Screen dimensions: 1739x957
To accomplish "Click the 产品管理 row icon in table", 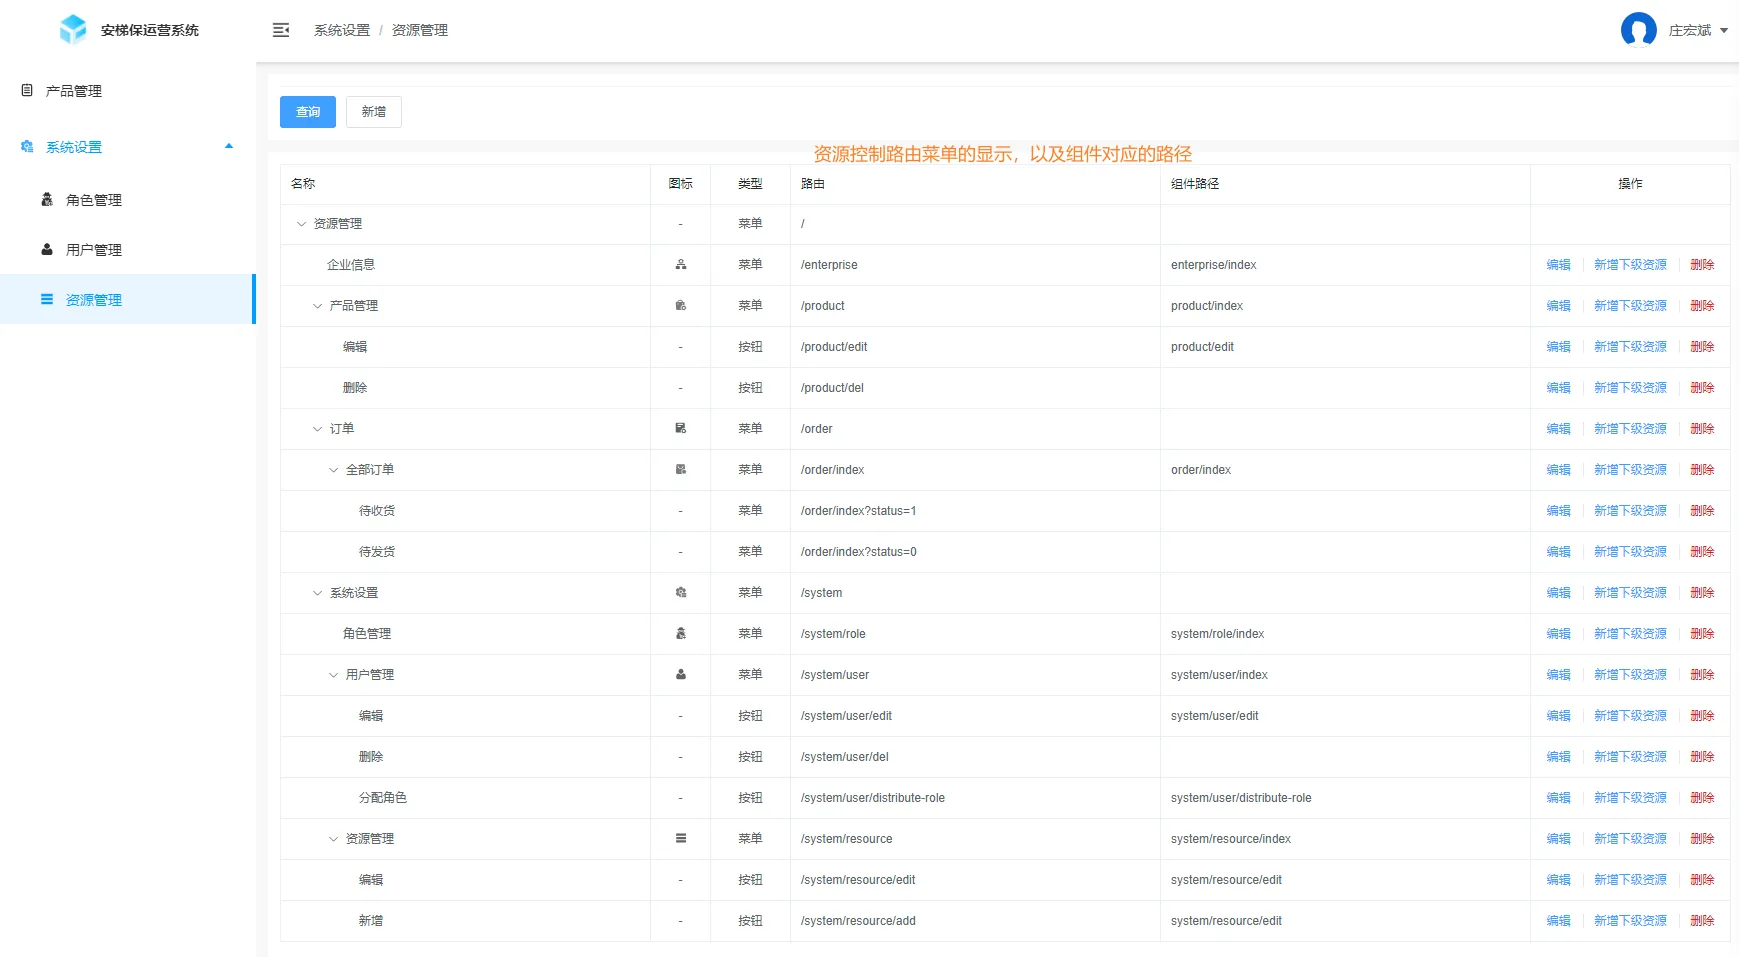I will [x=680, y=306].
